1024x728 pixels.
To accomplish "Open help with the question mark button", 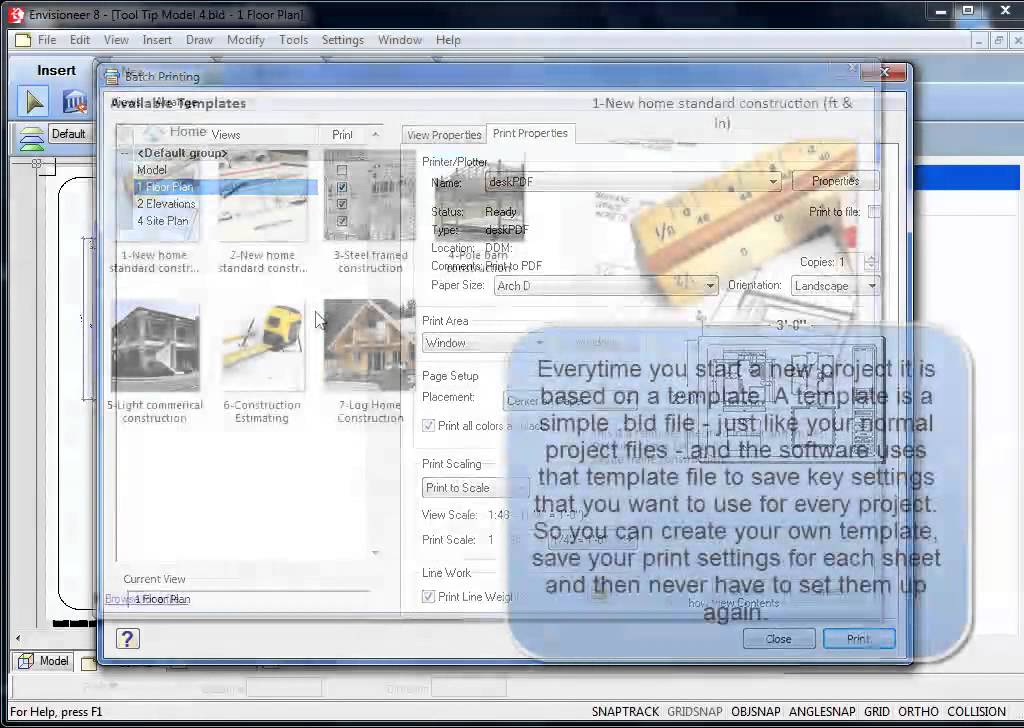I will (127, 639).
